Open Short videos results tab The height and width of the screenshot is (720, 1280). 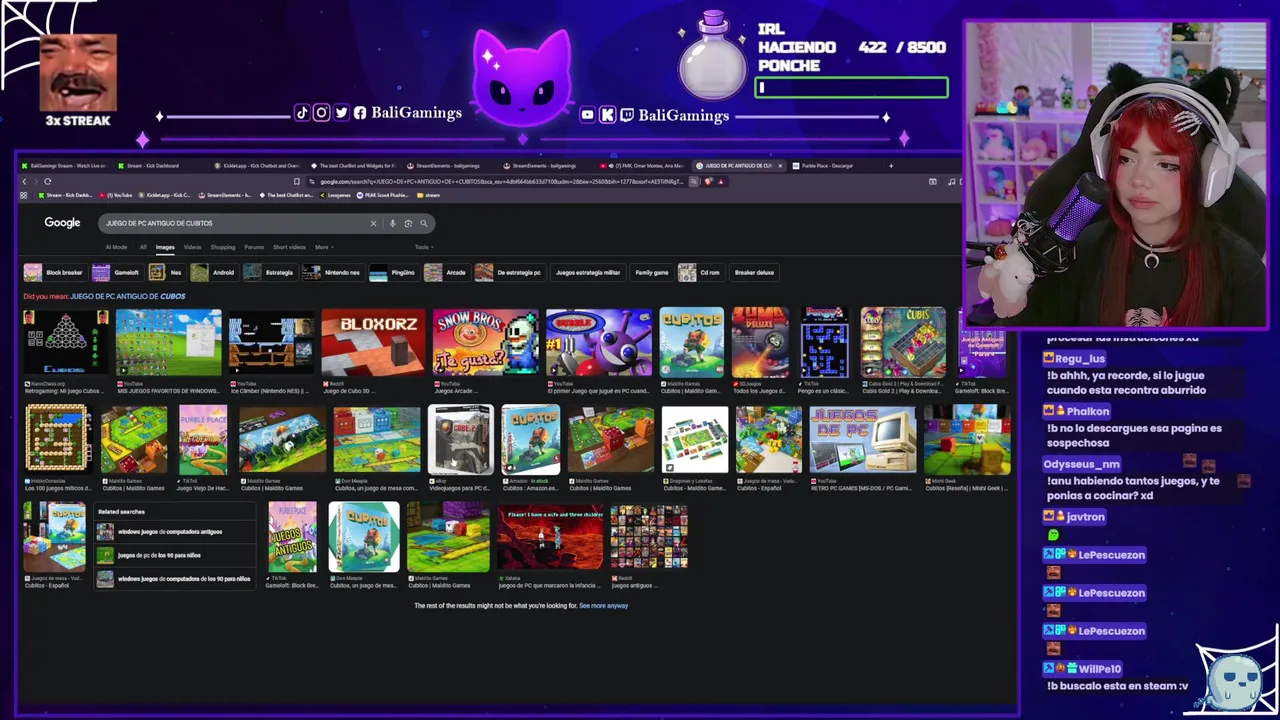click(x=289, y=247)
